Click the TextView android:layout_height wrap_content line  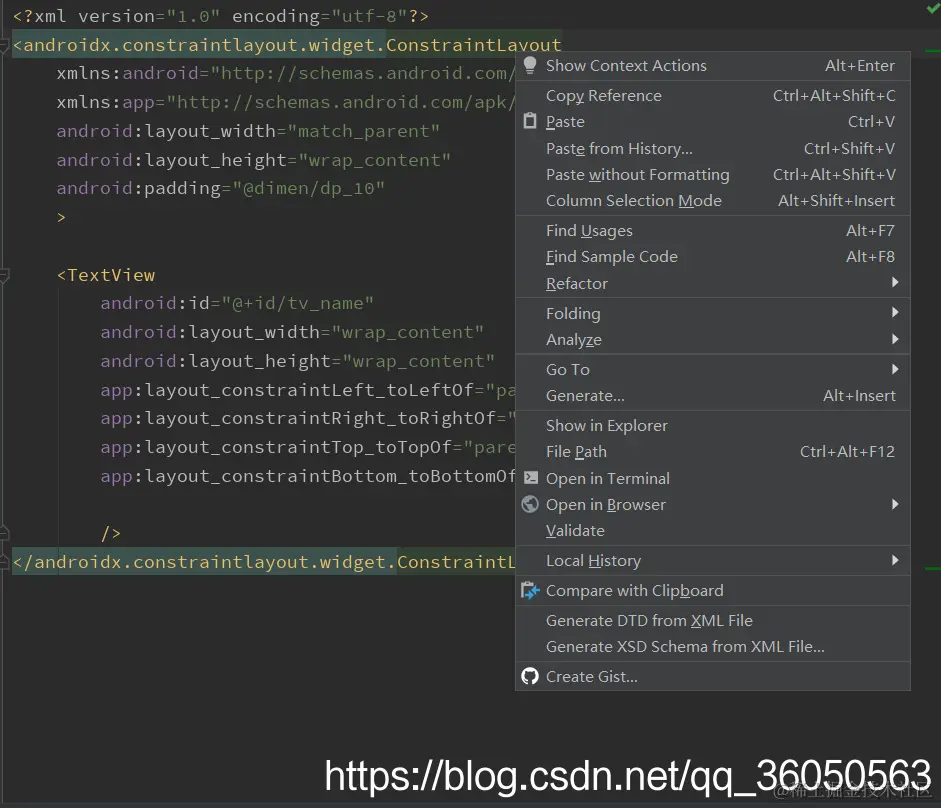point(298,361)
